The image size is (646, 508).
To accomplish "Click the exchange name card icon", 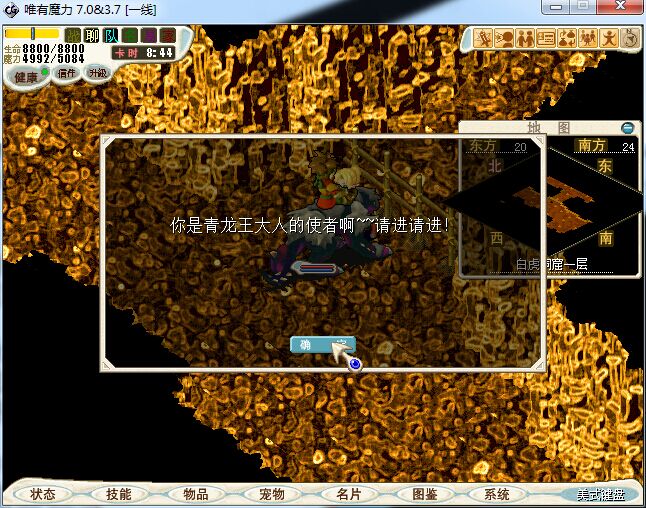I will (546, 39).
